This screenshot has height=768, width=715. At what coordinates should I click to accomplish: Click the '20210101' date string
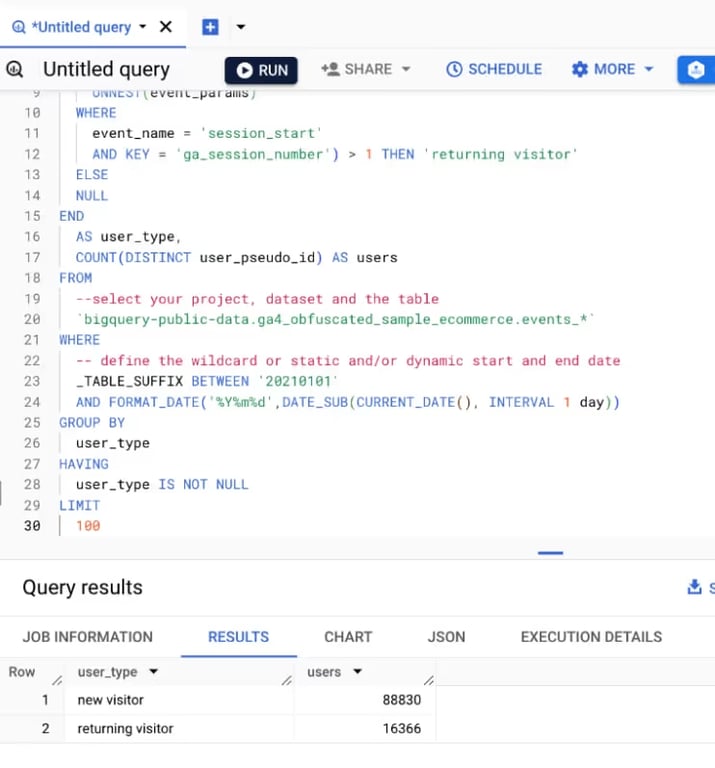click(x=298, y=381)
